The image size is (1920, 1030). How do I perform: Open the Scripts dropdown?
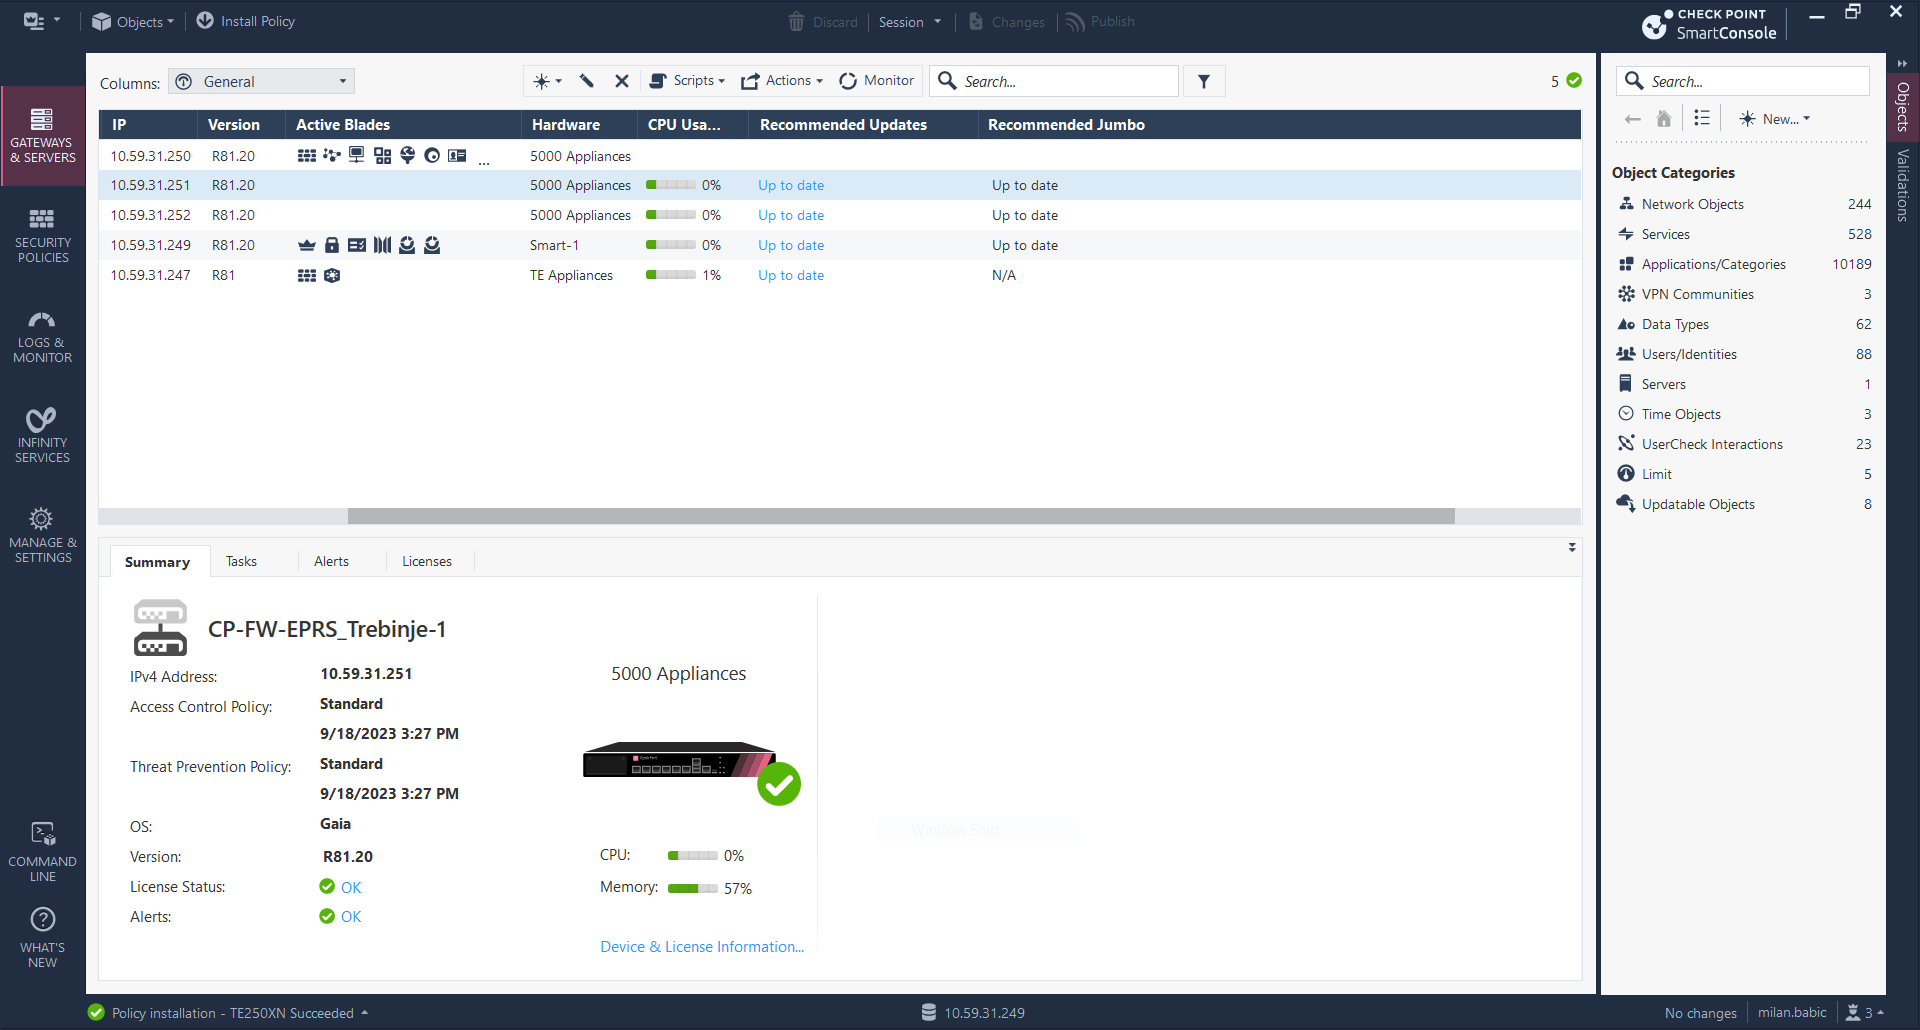(x=688, y=81)
